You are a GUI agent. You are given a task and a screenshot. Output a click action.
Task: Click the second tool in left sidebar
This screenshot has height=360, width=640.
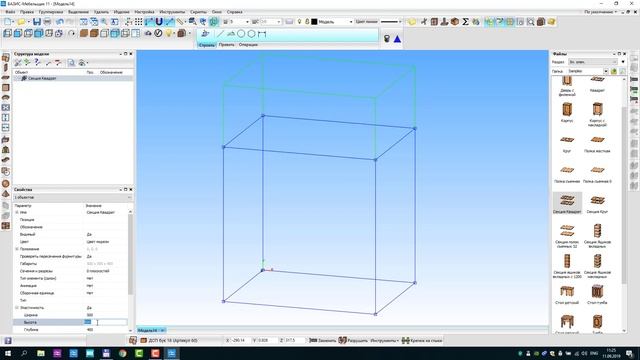tap(6, 68)
